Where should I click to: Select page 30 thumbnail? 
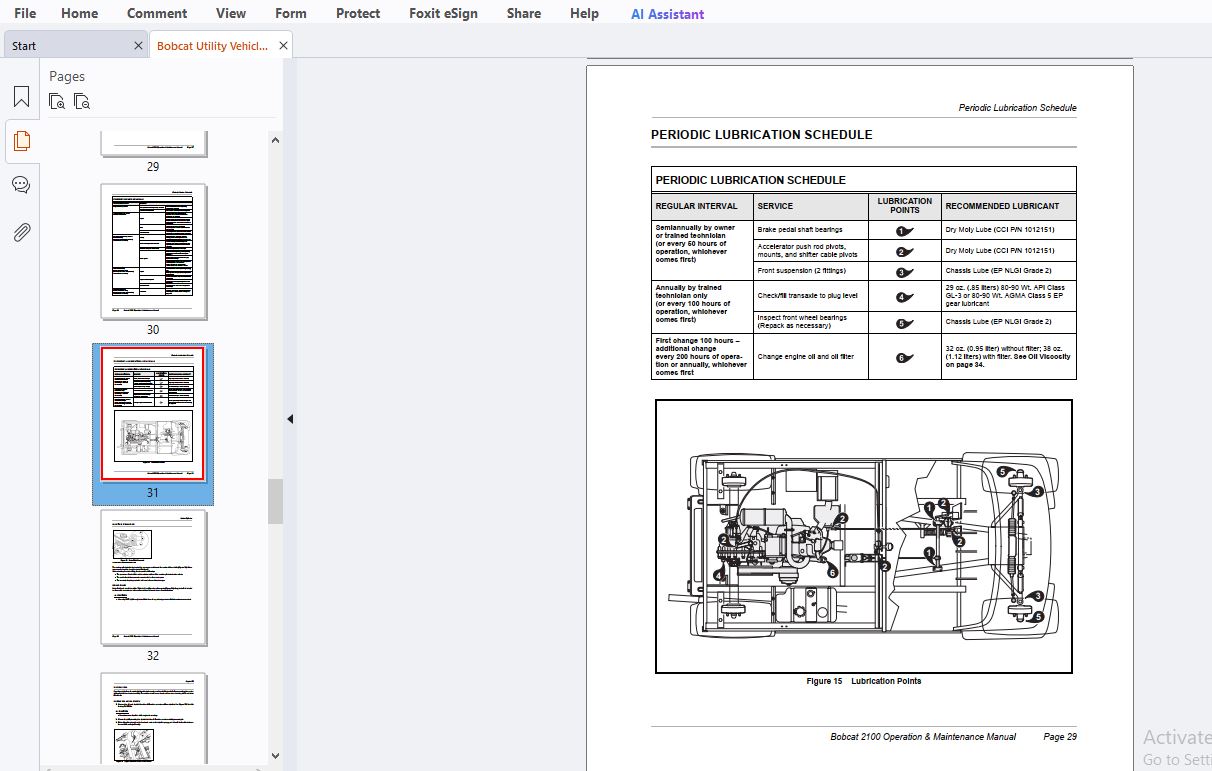tap(153, 251)
